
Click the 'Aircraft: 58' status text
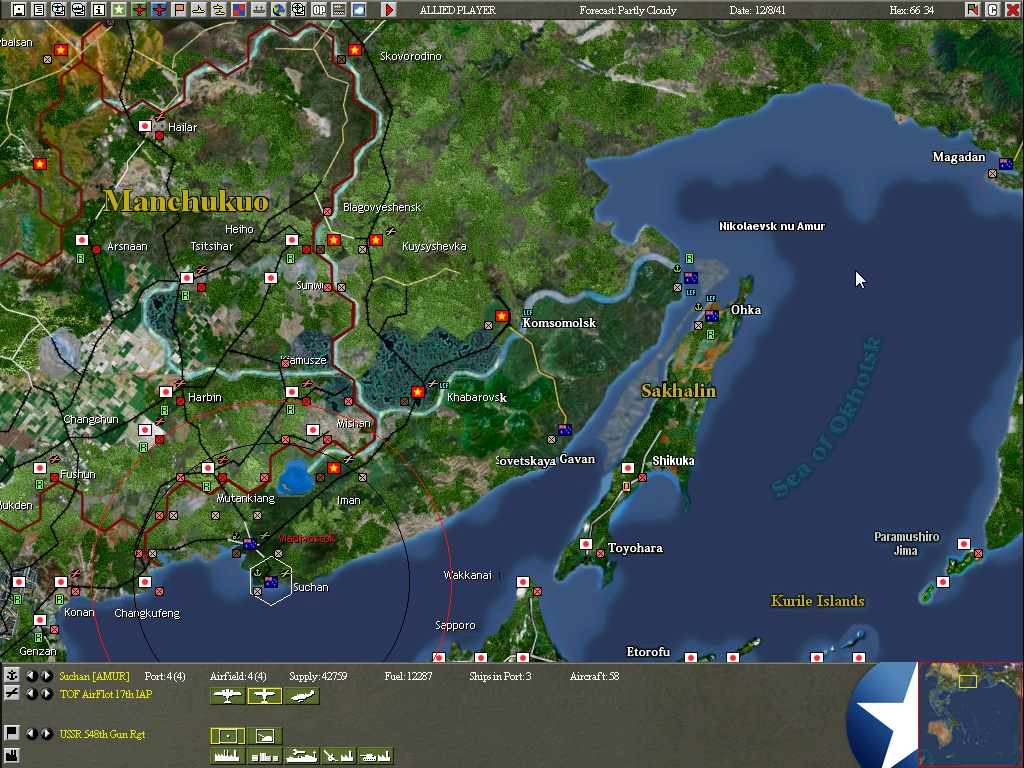tap(594, 676)
